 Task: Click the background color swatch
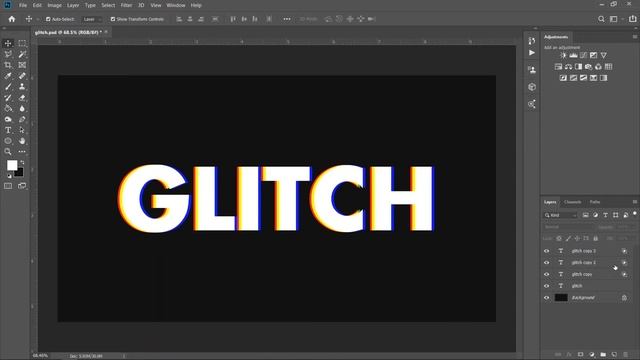[x=20, y=173]
